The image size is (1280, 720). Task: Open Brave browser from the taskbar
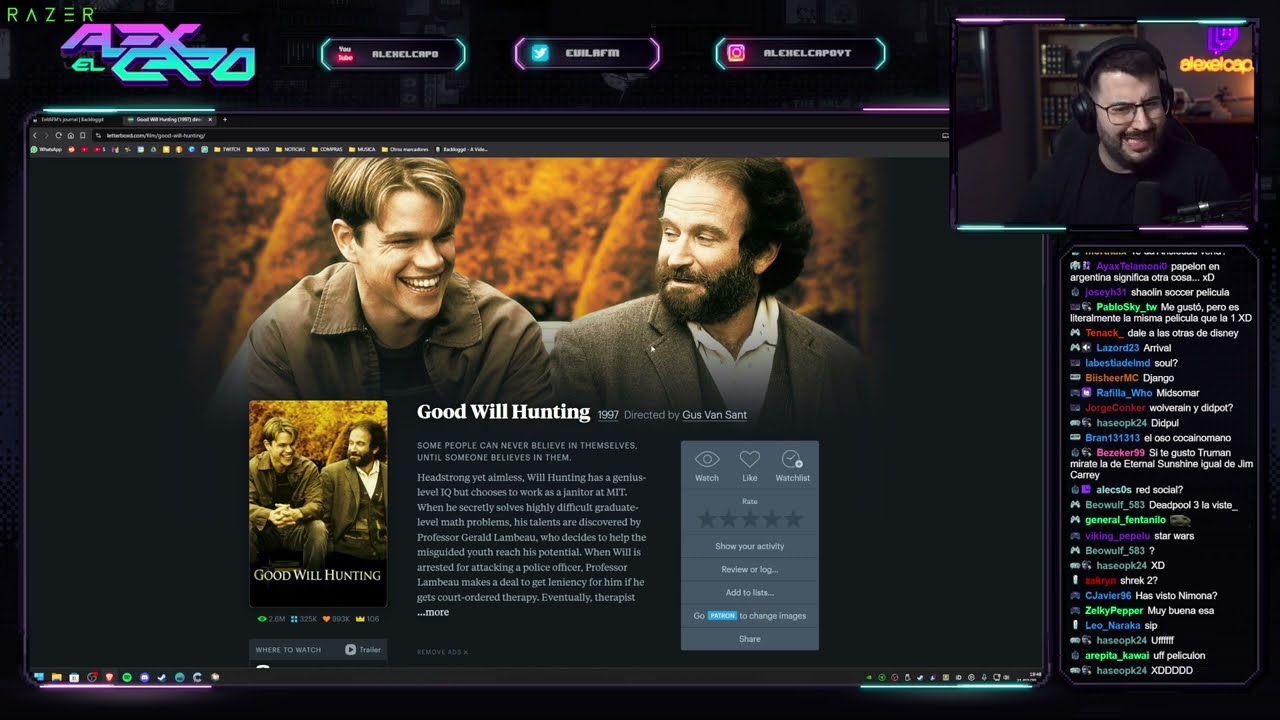[x=110, y=677]
